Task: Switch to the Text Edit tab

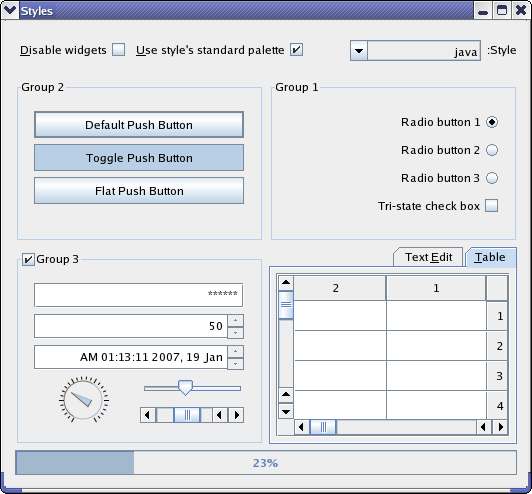Action: (428, 257)
